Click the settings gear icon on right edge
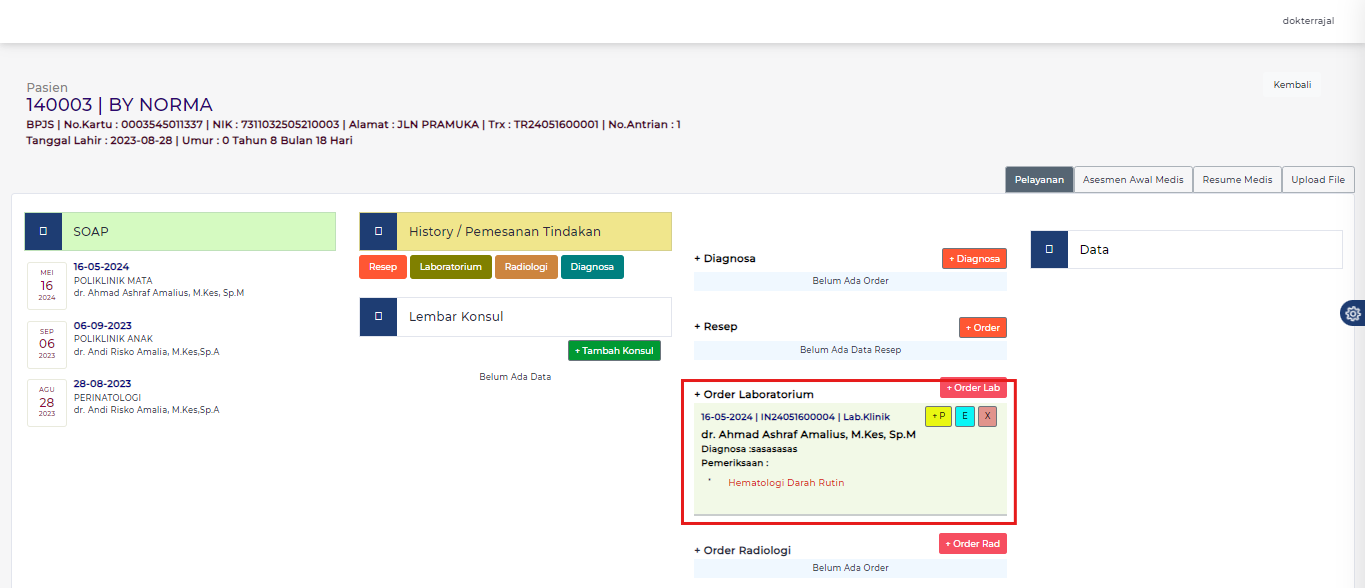The height and width of the screenshot is (588, 1365). (x=1353, y=313)
